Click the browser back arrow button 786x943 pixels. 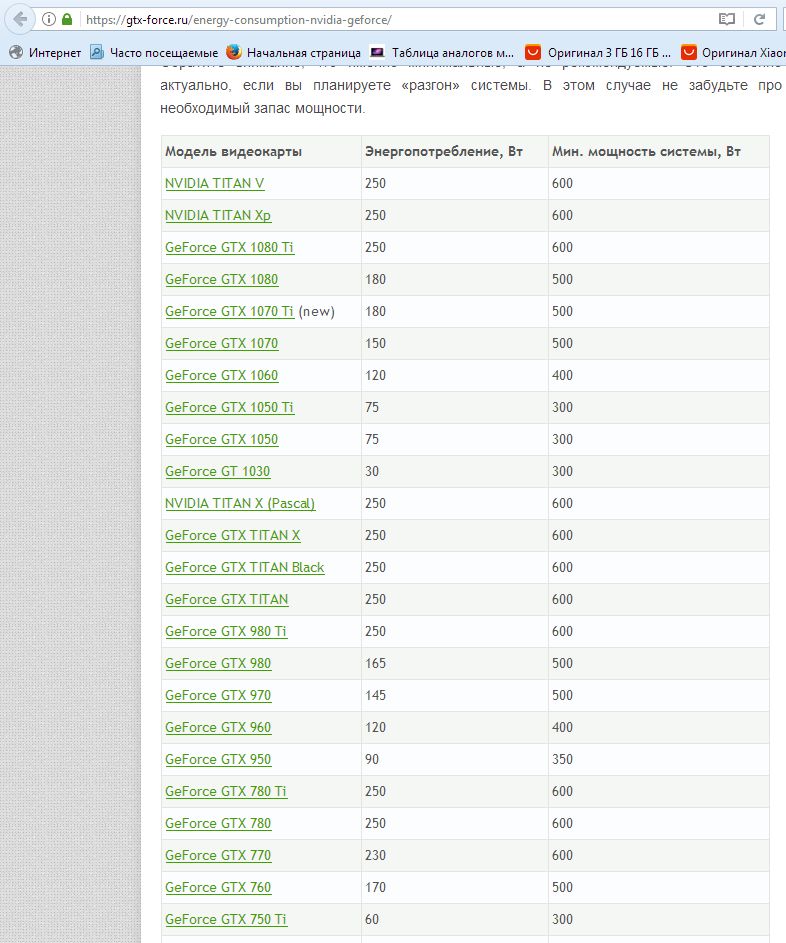point(20,19)
